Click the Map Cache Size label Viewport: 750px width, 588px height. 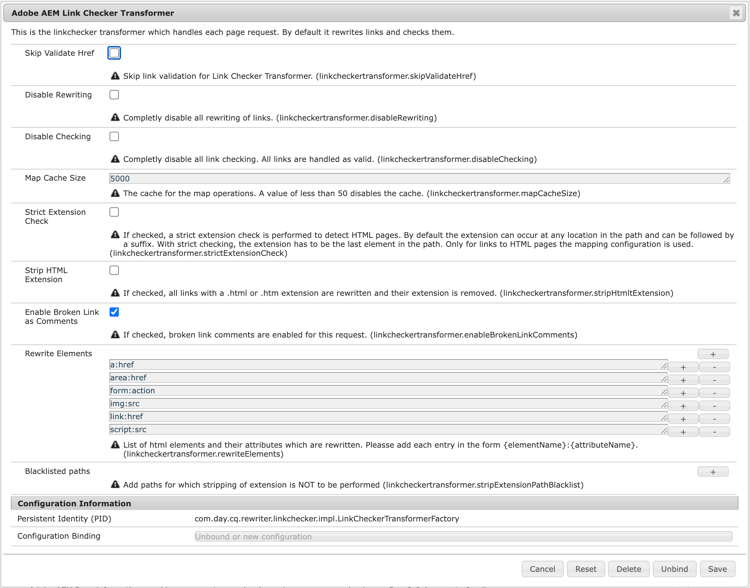[x=55, y=178]
